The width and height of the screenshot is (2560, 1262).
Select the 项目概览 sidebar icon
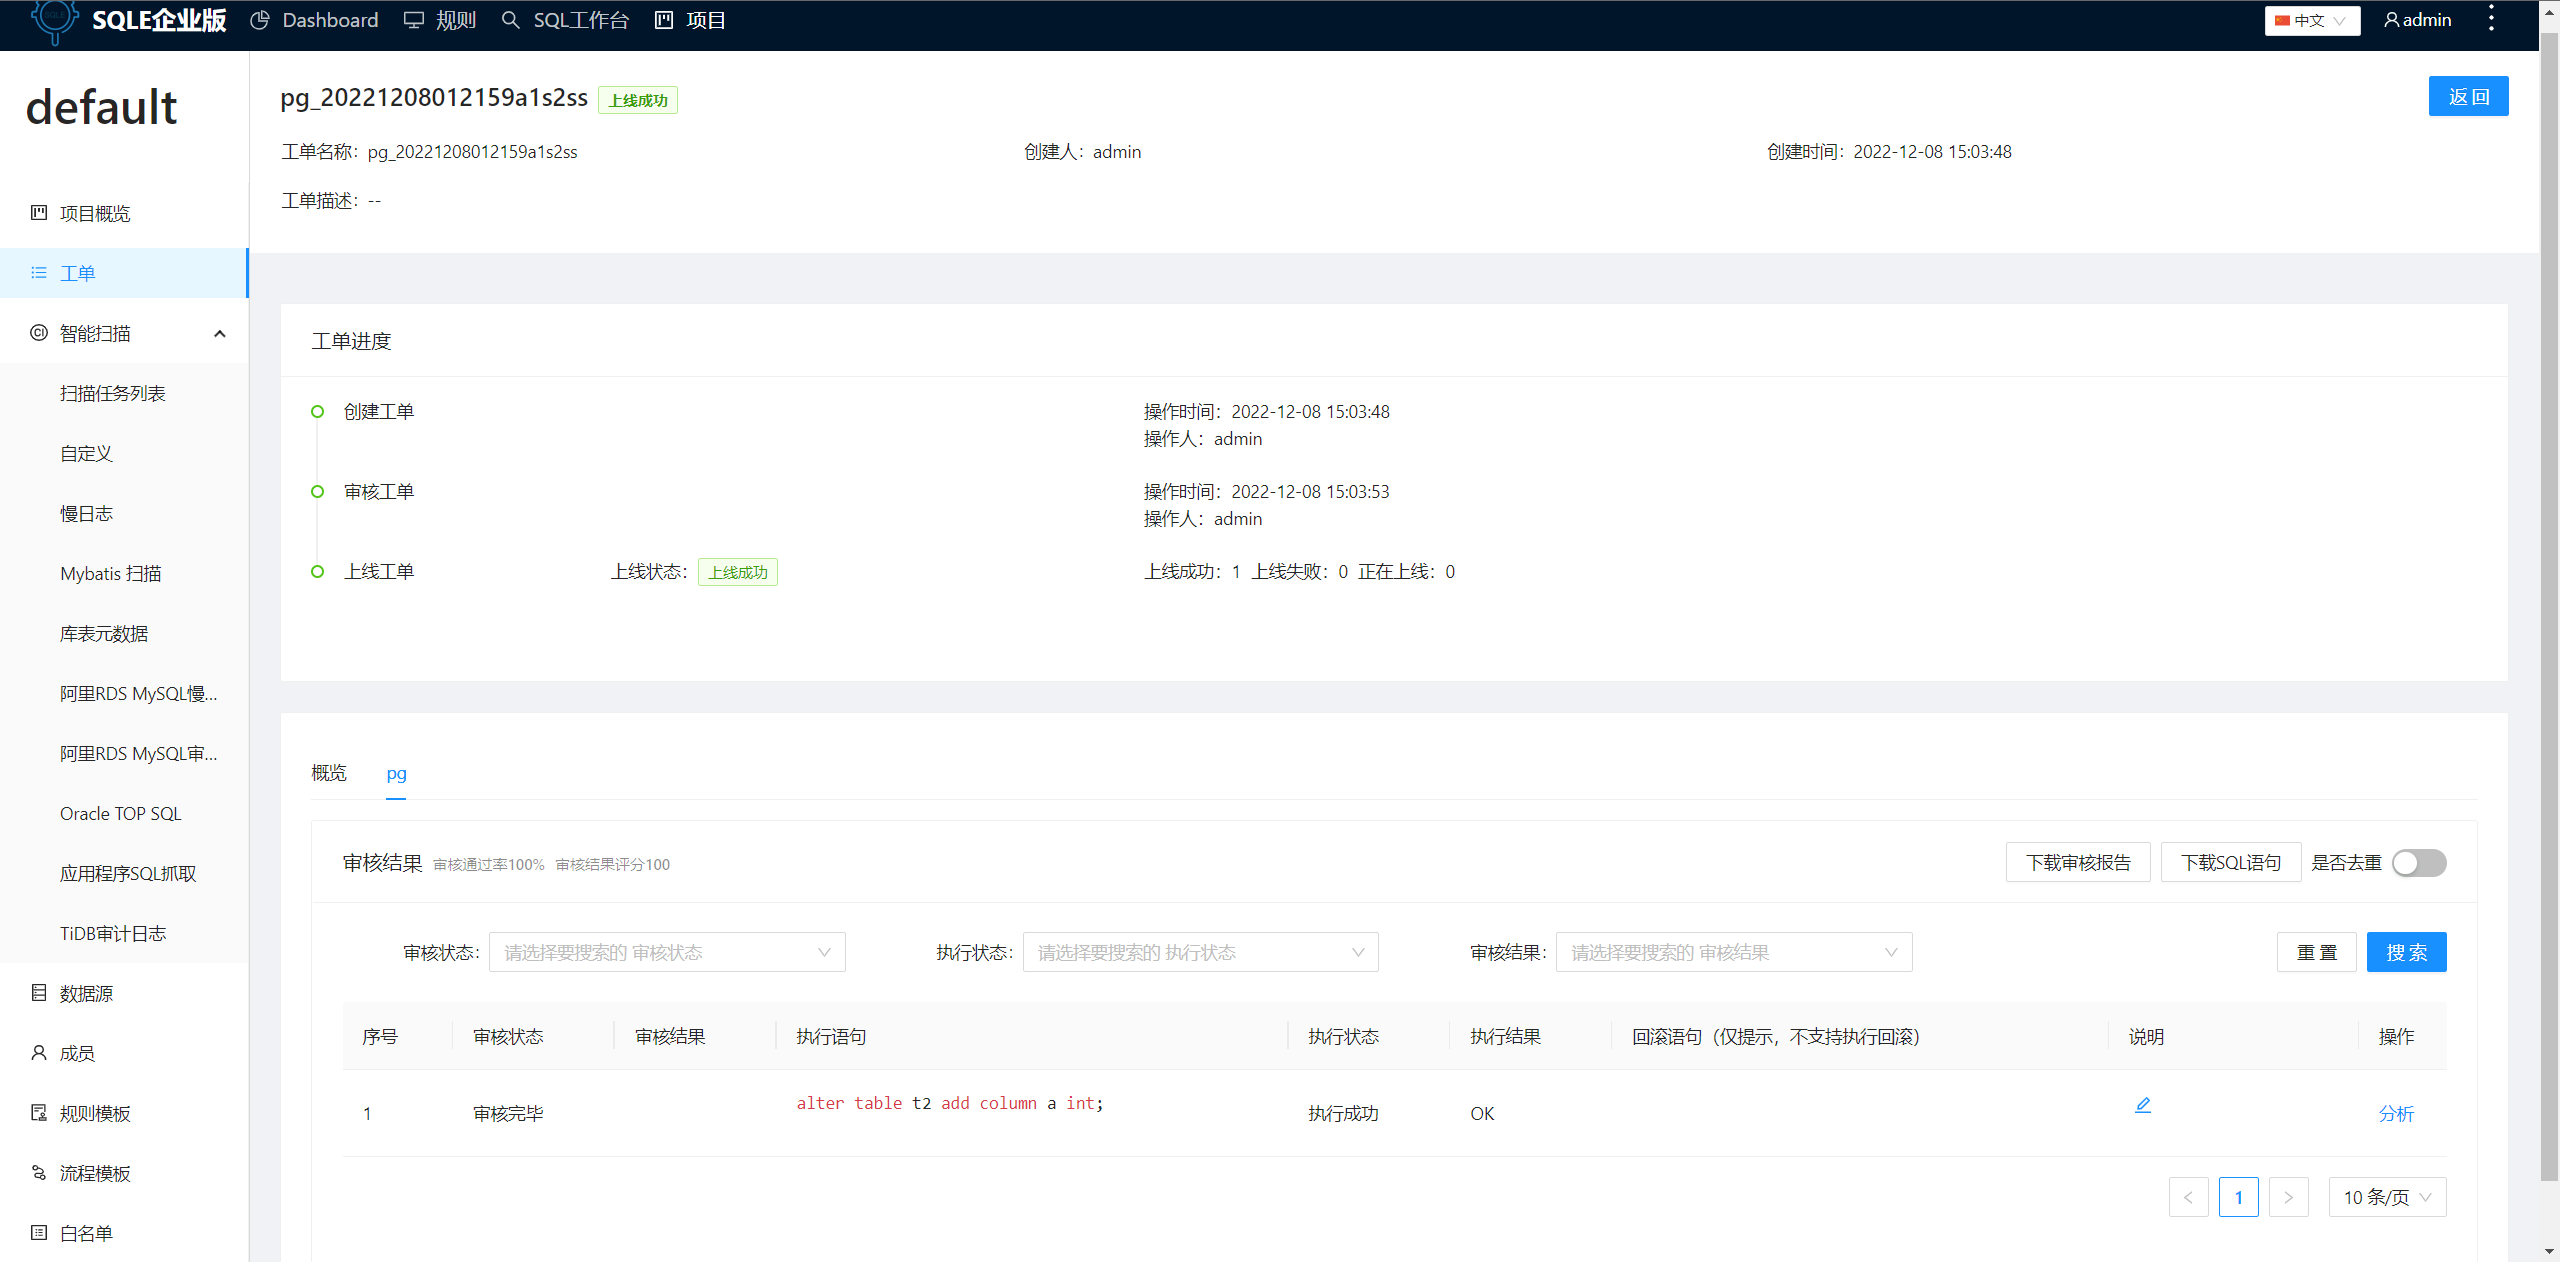pos(38,213)
